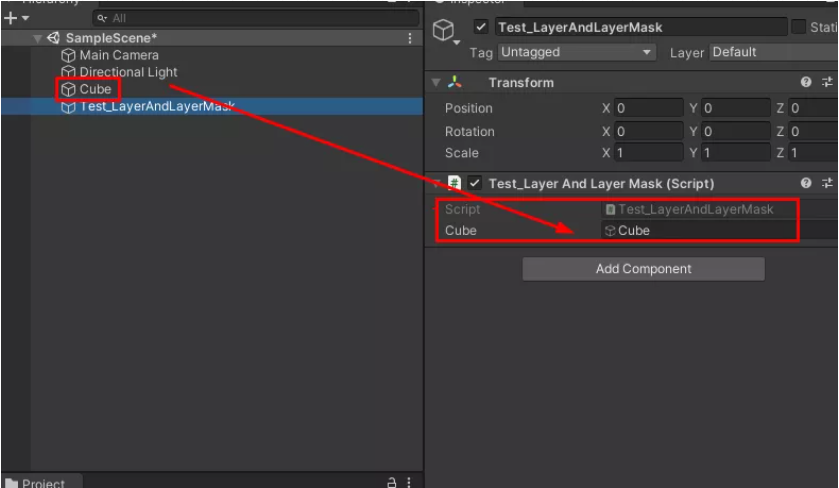Click Rotation X field
The height and width of the screenshot is (488, 839).
649,131
